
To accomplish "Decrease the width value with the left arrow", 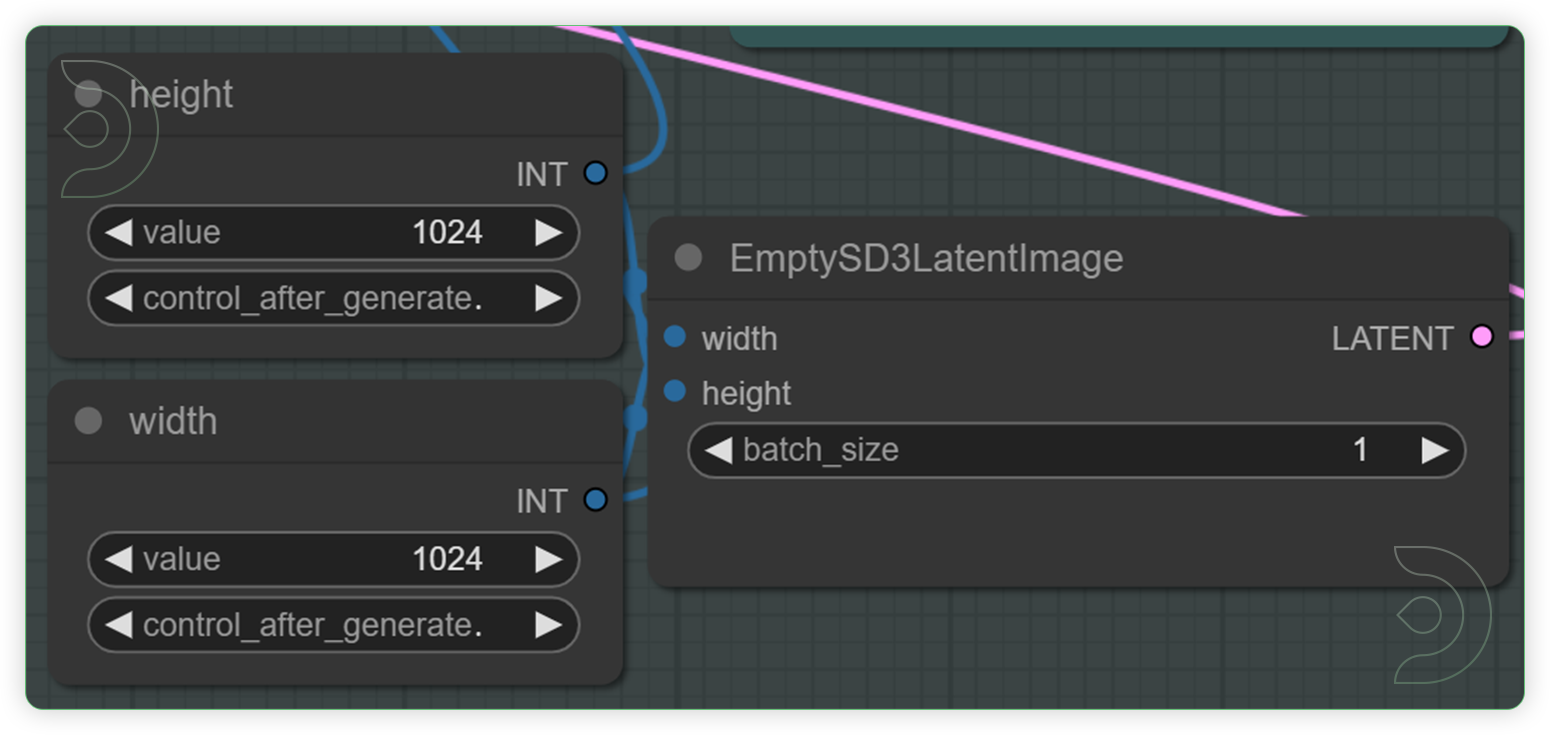I will pyautogui.click(x=118, y=559).
